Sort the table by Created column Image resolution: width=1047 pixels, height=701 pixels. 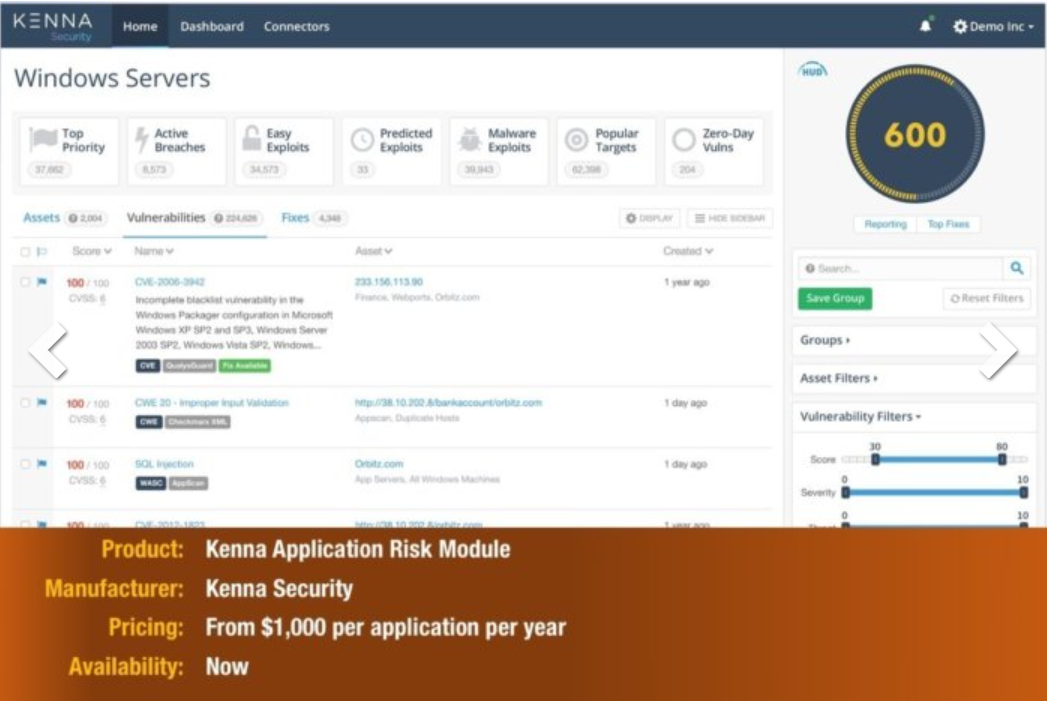[x=688, y=251]
